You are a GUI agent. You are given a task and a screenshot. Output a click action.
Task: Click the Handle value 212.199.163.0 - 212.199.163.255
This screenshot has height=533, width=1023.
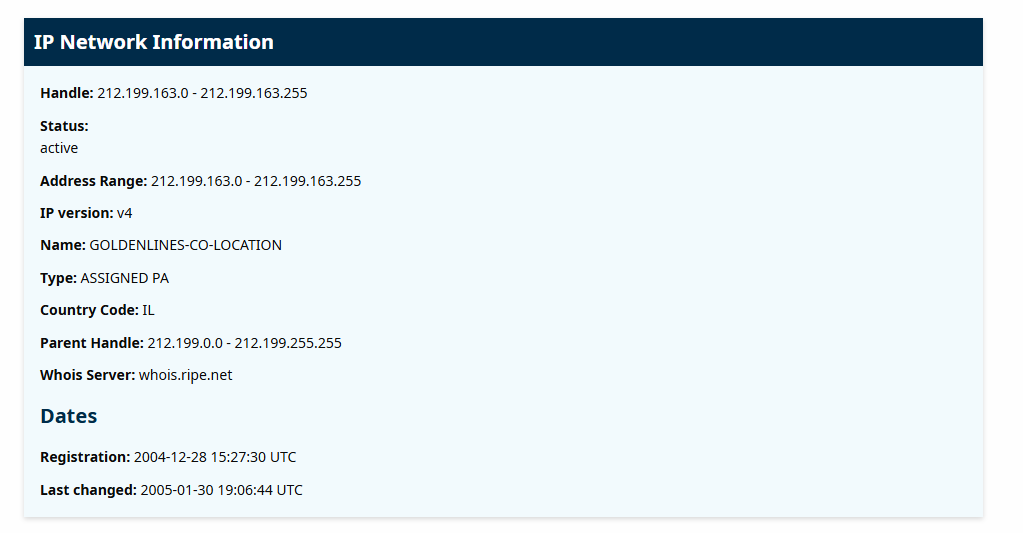[x=202, y=93]
